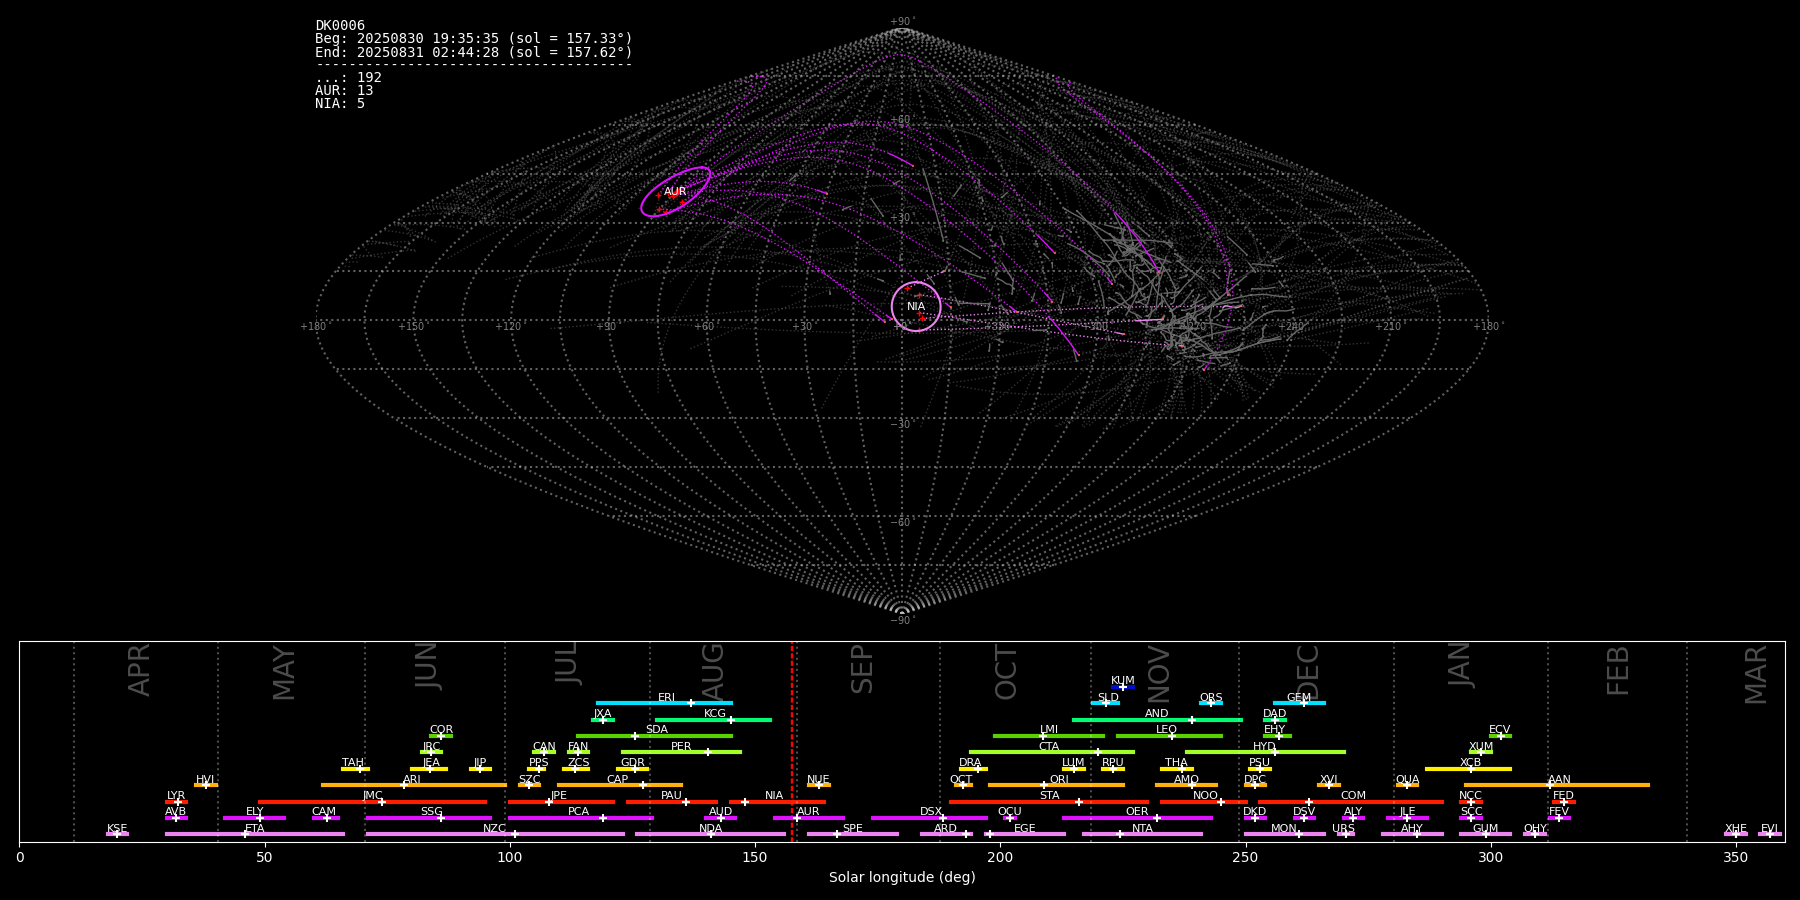Click the green AND shower bar
This screenshot has height=900, width=1800.
[1157, 720]
